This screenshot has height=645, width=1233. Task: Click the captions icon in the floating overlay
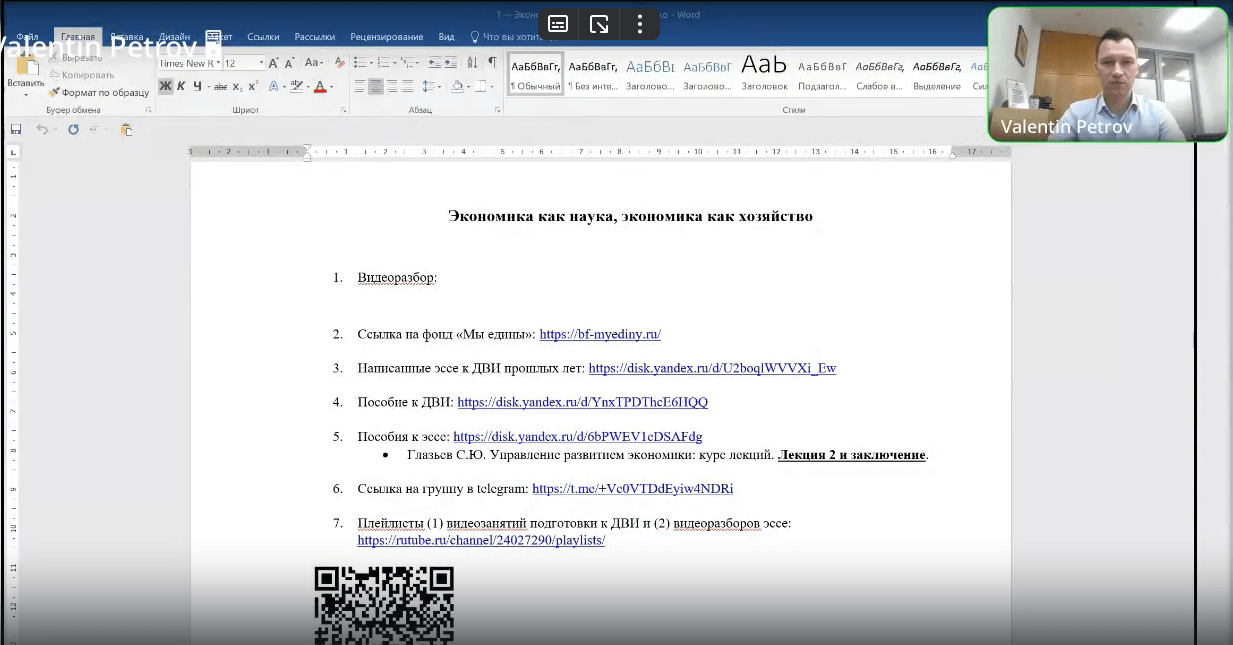(558, 24)
